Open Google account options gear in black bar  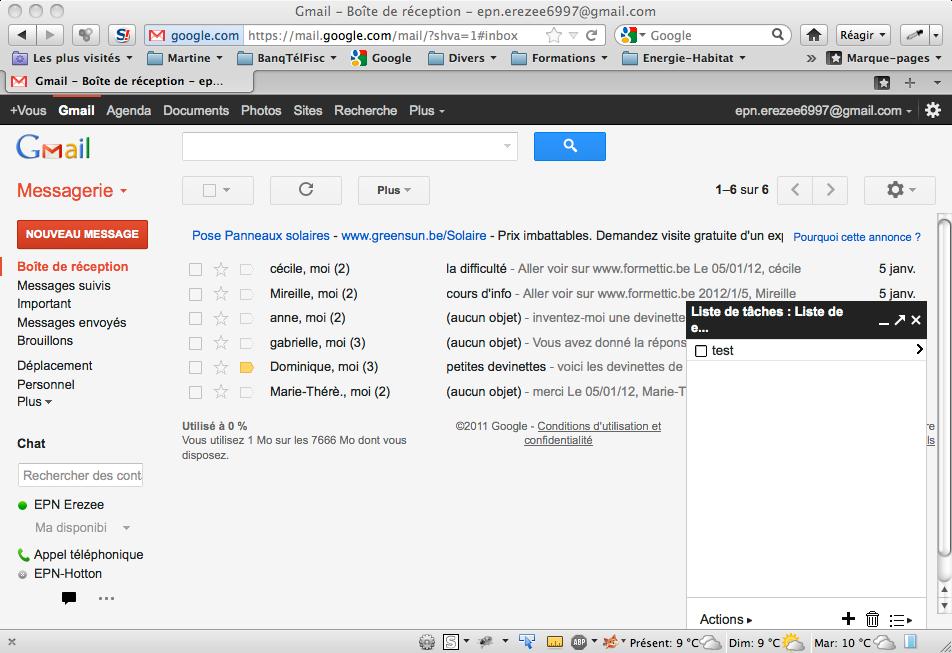pos(933,110)
